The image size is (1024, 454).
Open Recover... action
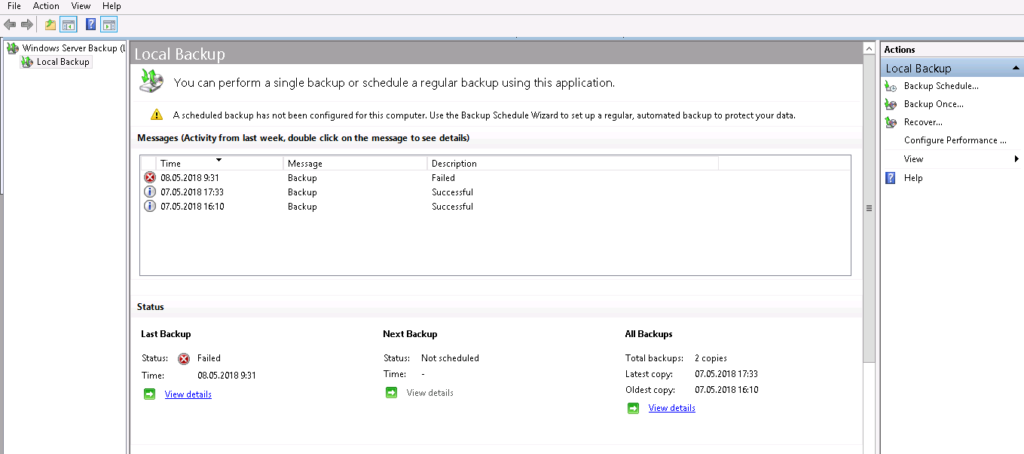click(923, 122)
